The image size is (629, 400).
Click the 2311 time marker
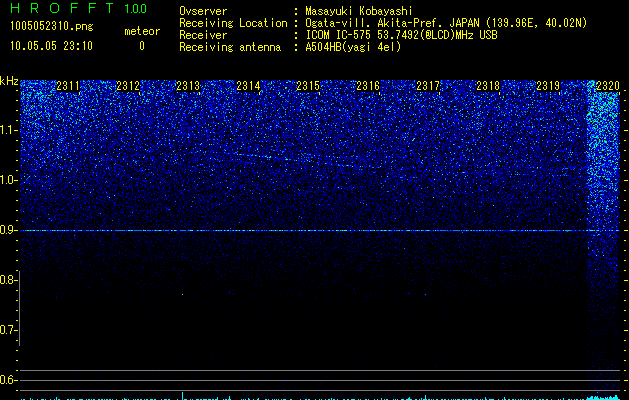click(x=68, y=85)
